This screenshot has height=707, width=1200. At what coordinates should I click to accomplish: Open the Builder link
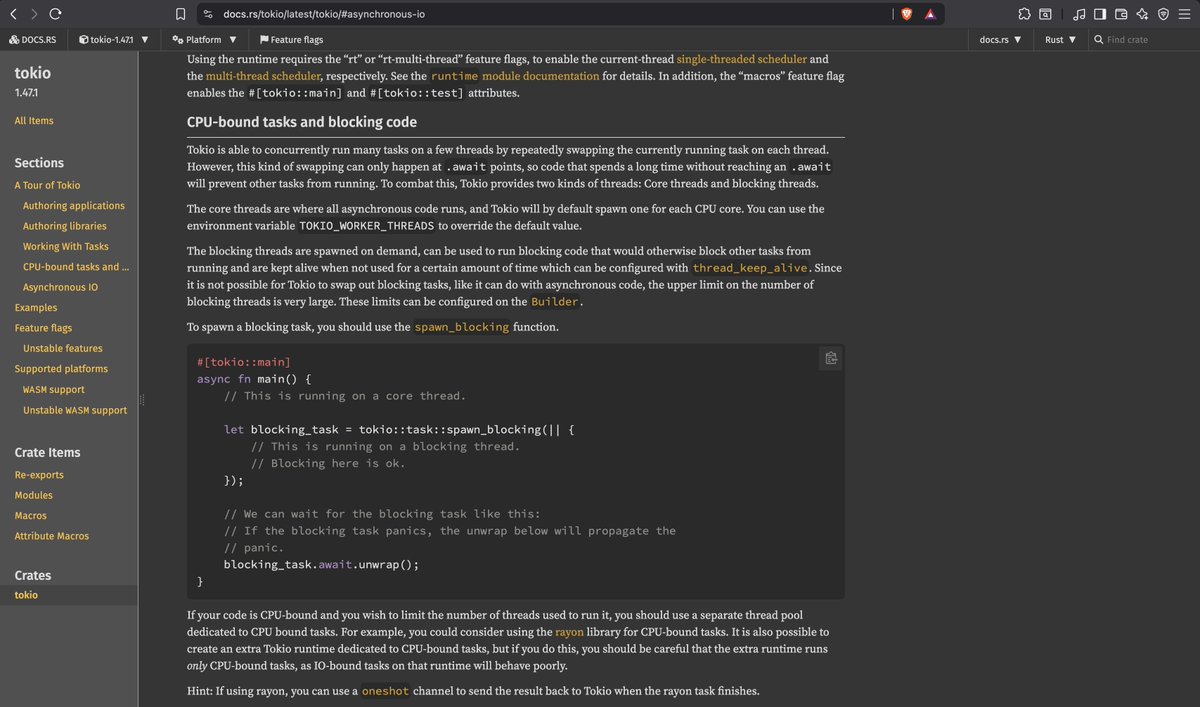[x=555, y=302]
